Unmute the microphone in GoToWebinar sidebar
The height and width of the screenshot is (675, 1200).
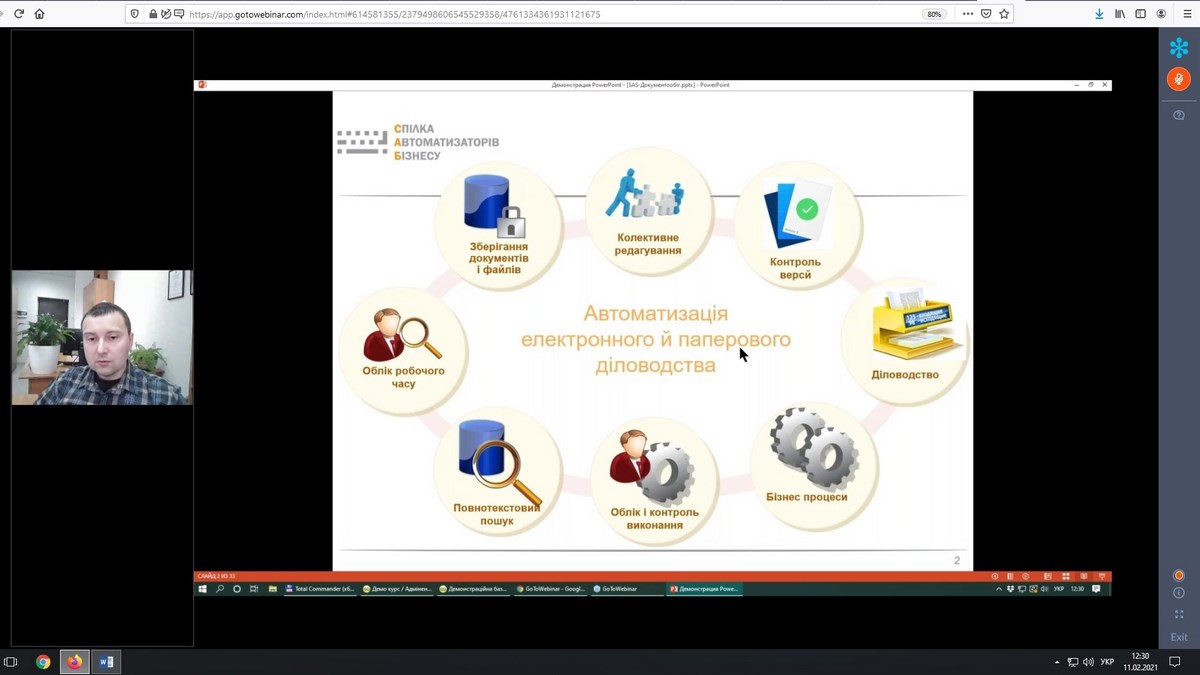click(x=1178, y=79)
